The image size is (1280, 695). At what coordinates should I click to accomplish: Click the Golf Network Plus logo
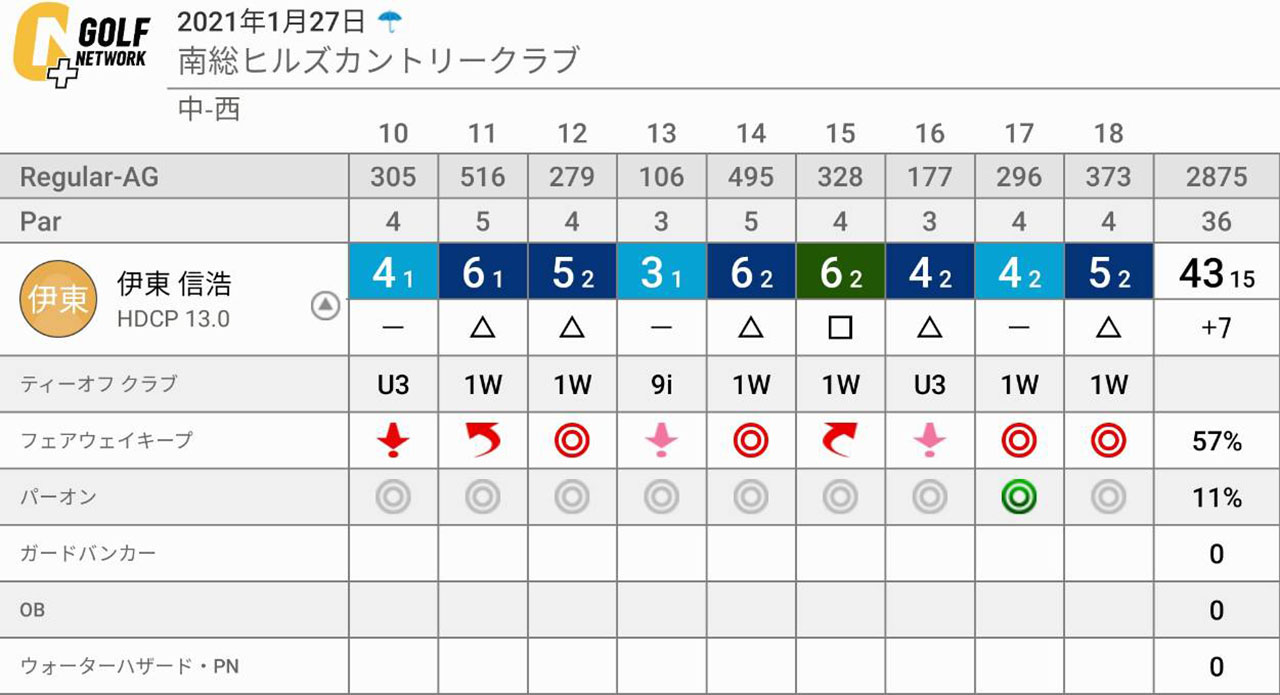pos(82,45)
